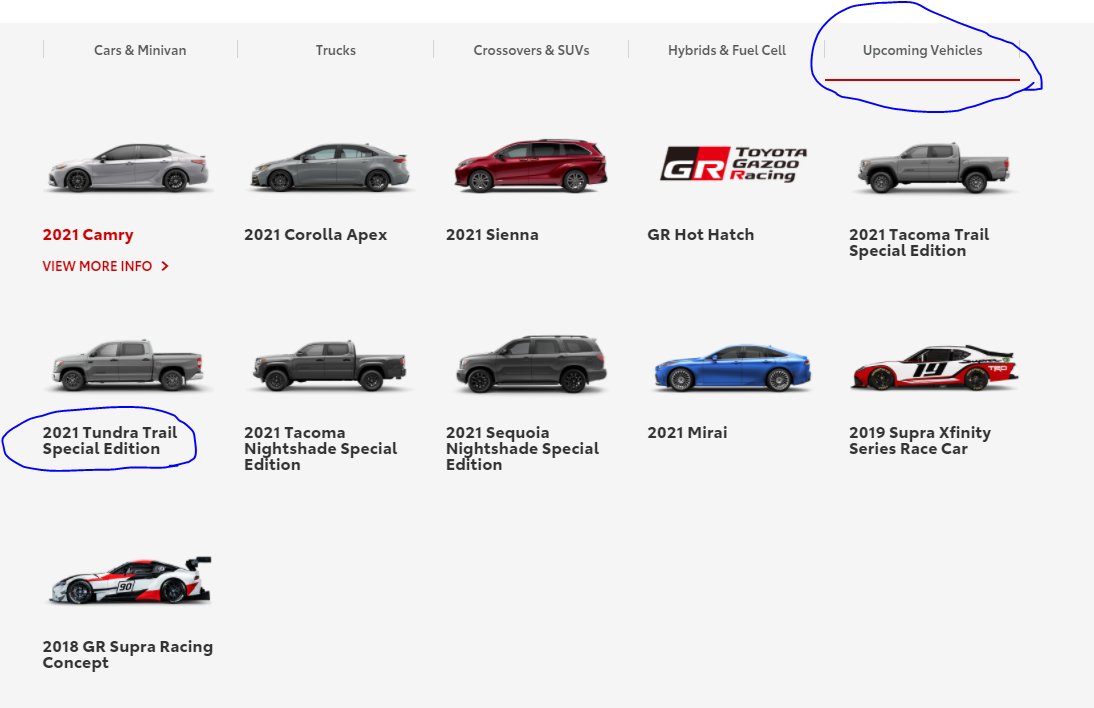Open the 2021 Sequoia Nightshade Special Edition link
This screenshot has height=708, width=1094.
point(522,449)
